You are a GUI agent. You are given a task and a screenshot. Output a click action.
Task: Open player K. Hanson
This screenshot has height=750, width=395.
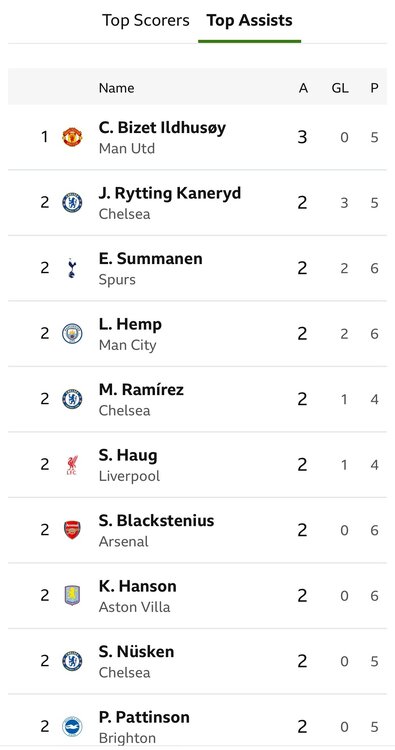[x=138, y=586]
